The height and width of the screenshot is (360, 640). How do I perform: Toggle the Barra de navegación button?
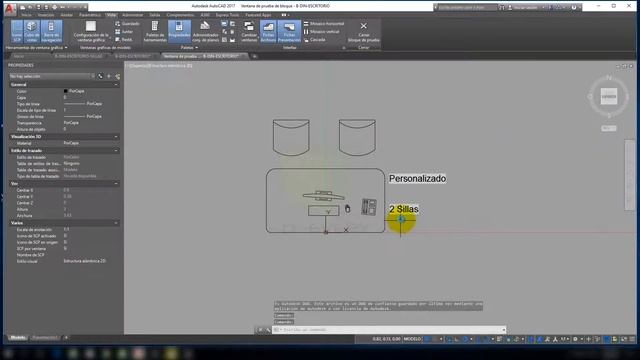51,31
